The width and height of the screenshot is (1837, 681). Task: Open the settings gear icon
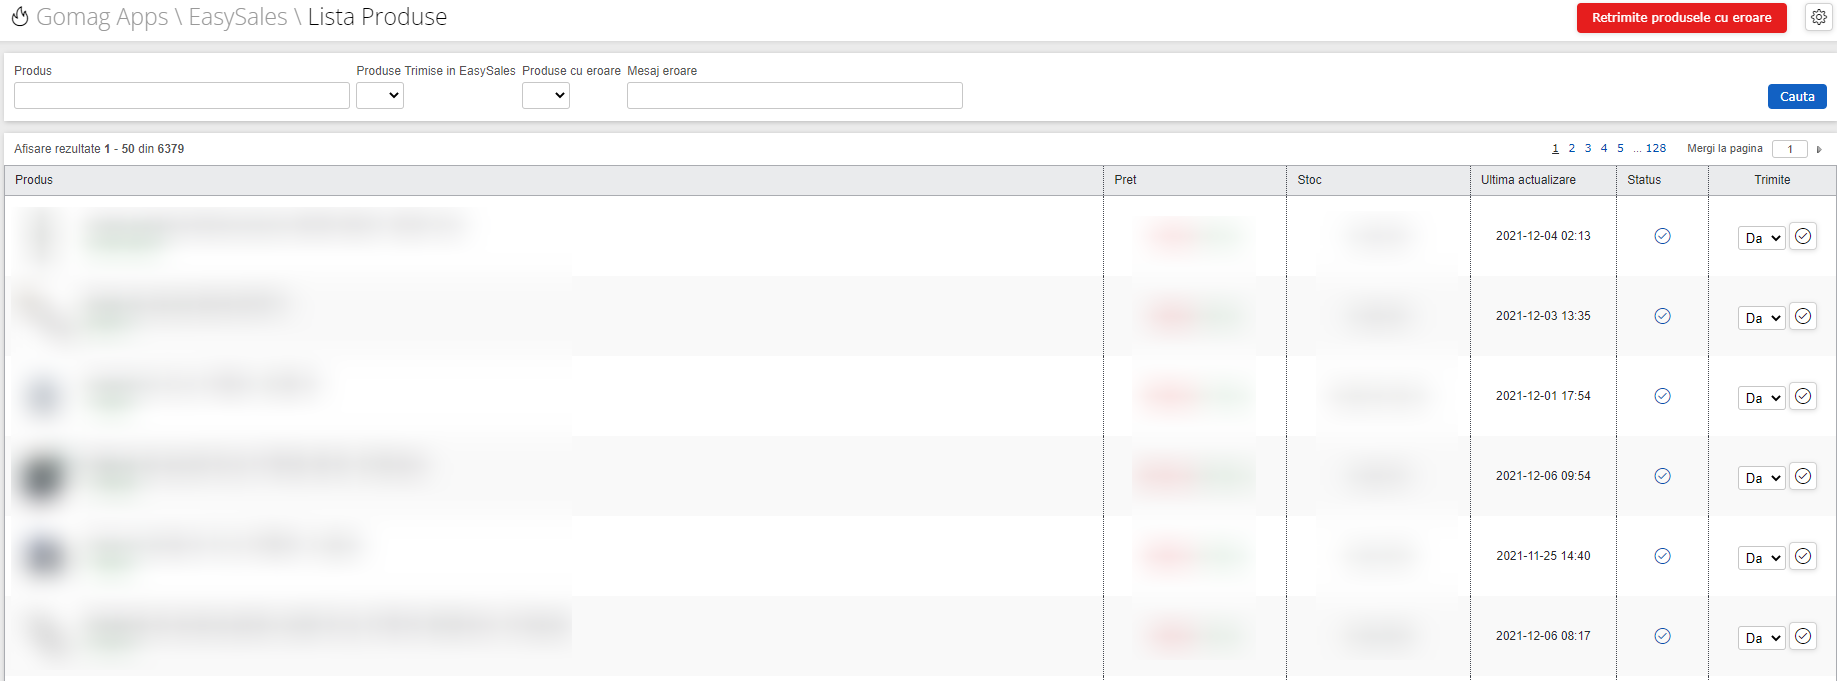1818,17
